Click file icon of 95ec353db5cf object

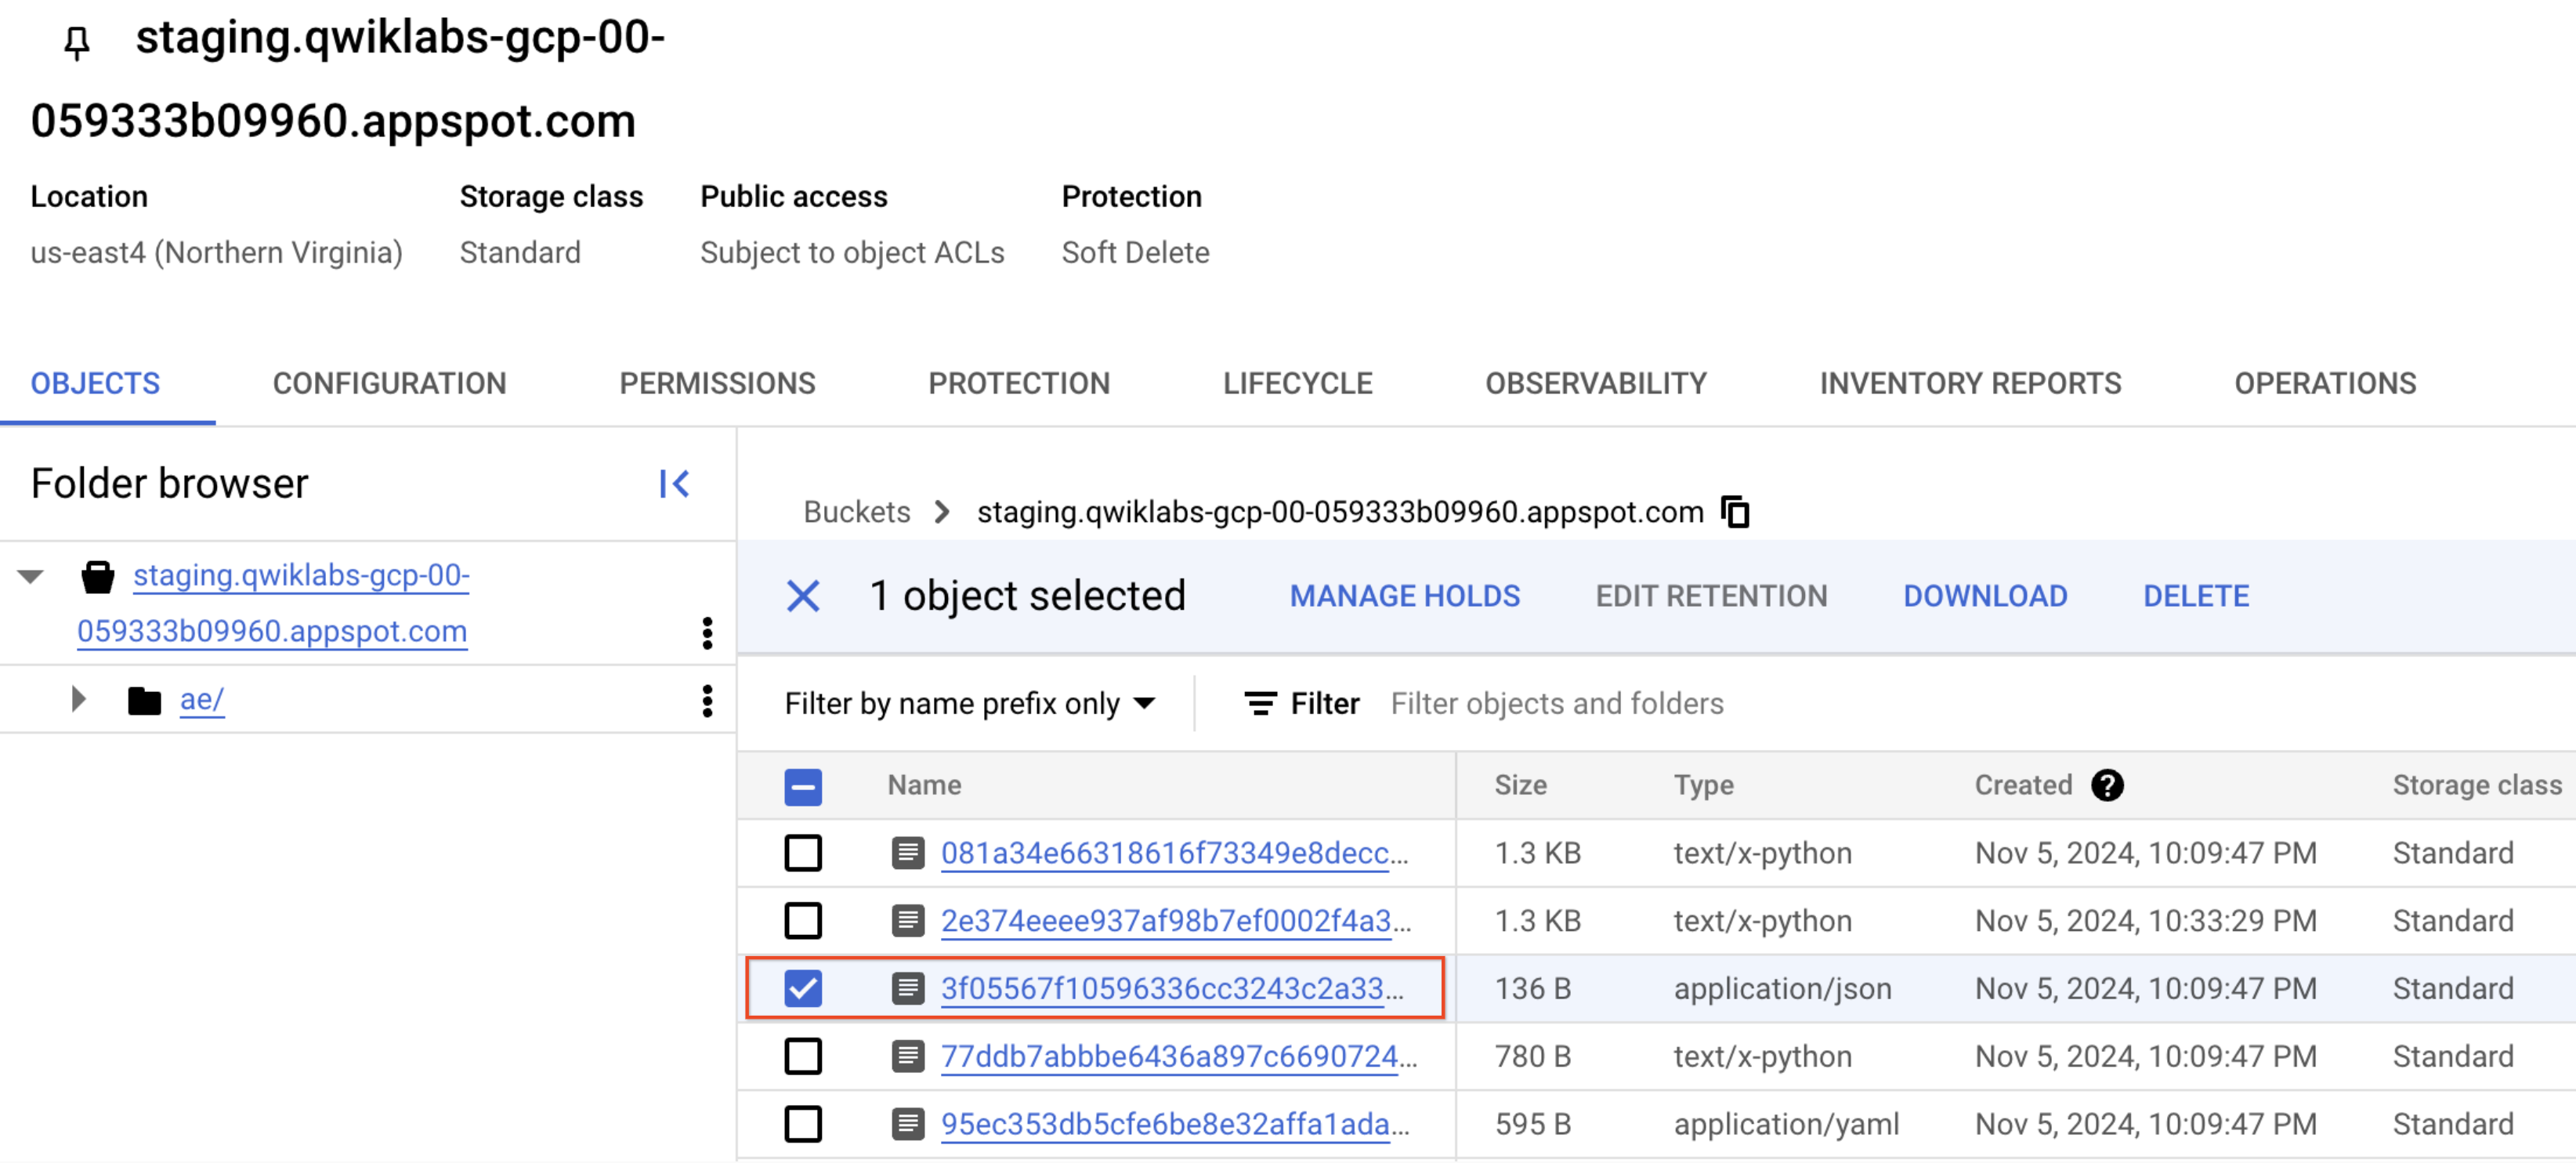tap(908, 1125)
